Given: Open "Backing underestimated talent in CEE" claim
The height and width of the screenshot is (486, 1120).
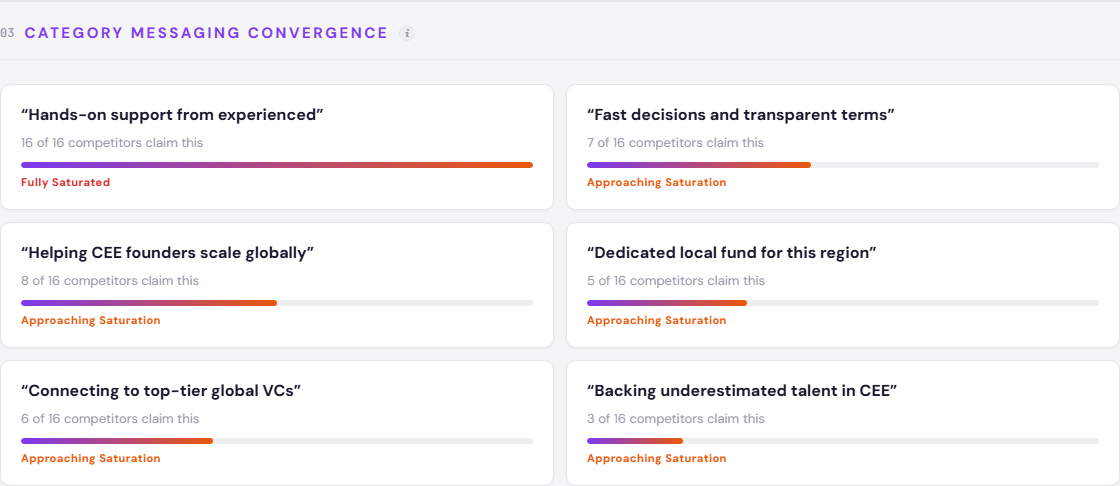Looking at the screenshot, I should (x=741, y=391).
